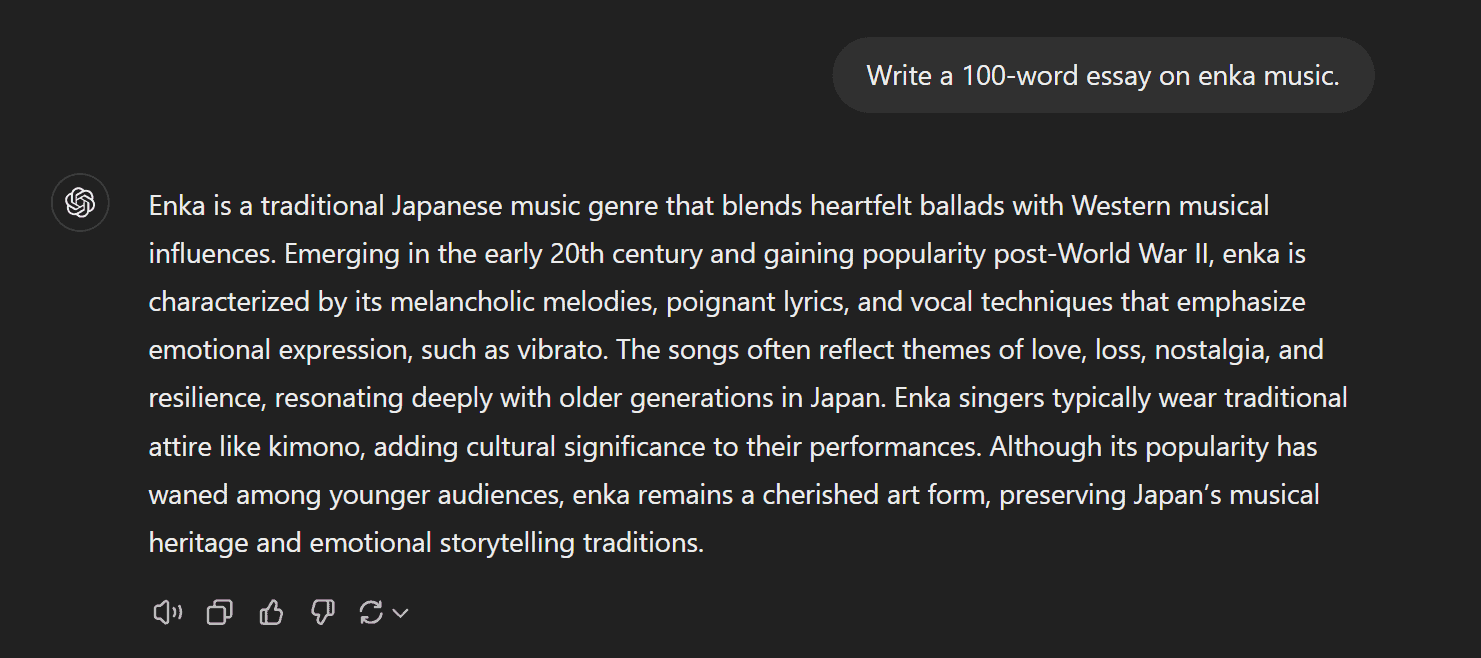Click the word "kimono" in the essay
1481x658 pixels.
(x=315, y=446)
